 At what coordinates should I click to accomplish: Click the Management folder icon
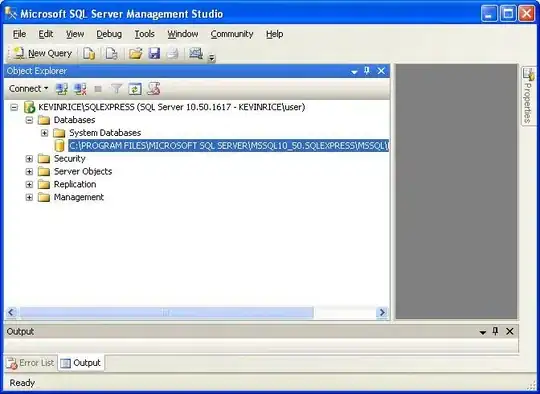[44, 197]
